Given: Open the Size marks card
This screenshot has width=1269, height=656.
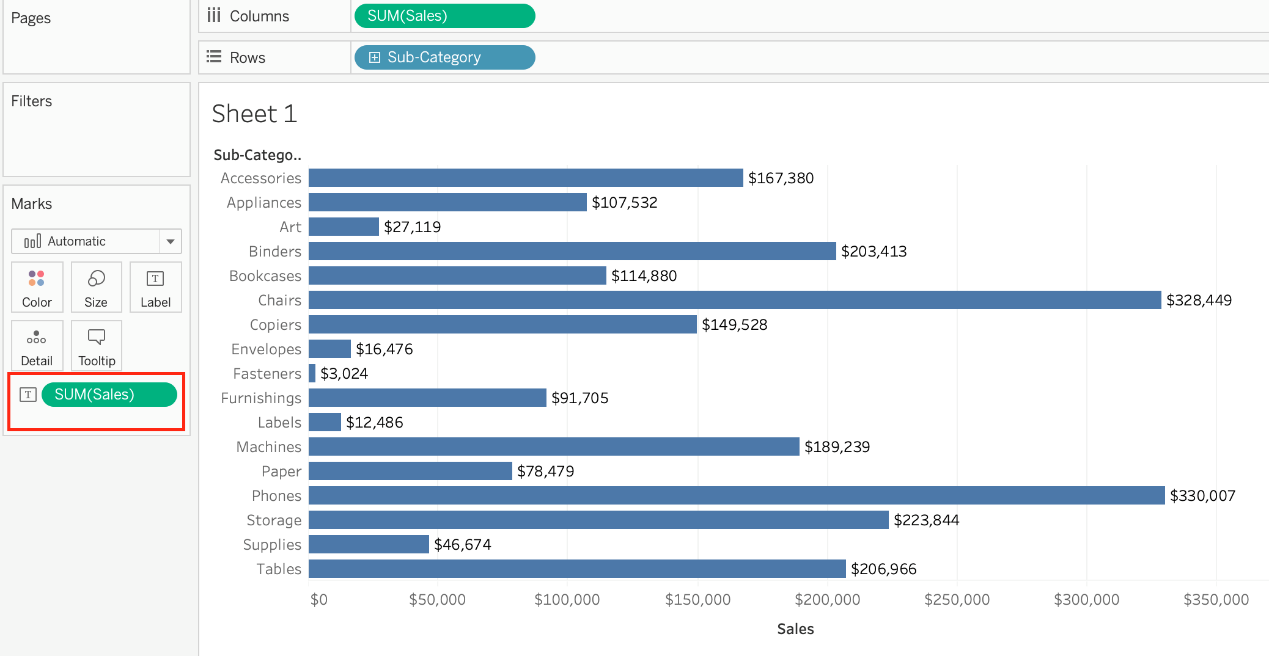Looking at the screenshot, I should (96, 288).
